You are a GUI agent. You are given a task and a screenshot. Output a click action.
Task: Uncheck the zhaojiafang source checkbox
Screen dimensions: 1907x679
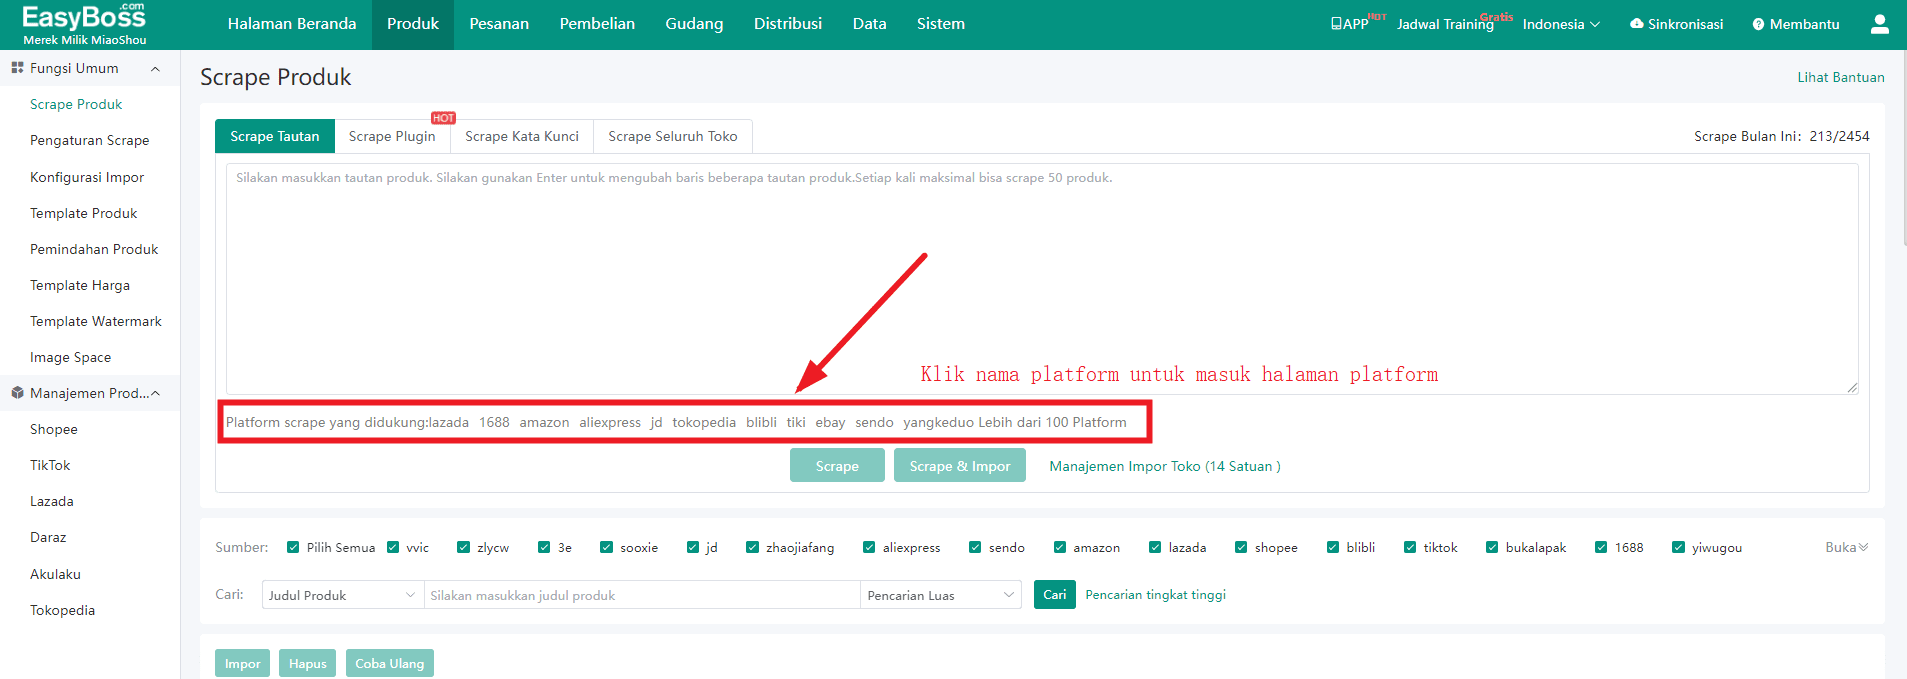click(x=752, y=547)
